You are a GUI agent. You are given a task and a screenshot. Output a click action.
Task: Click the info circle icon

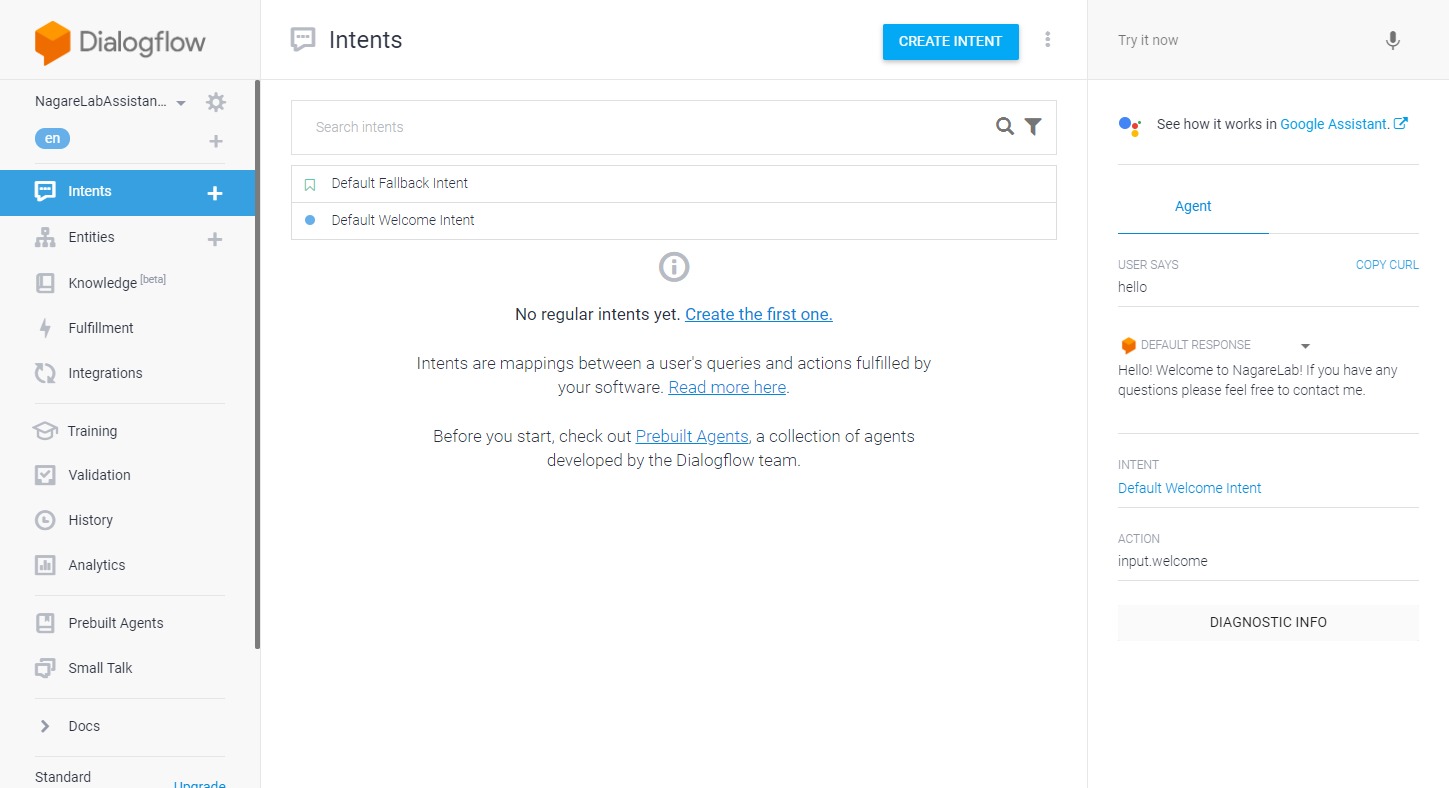tap(674, 267)
